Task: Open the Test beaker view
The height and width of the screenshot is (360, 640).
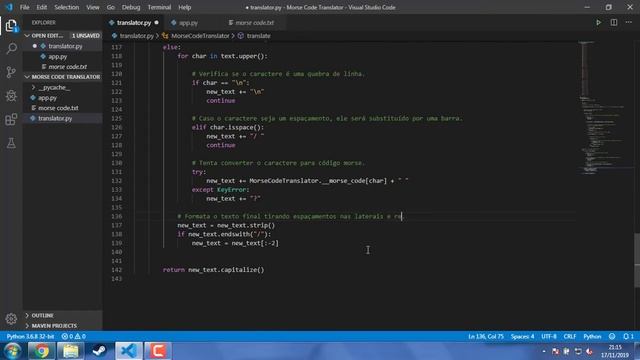Action: coord(11,143)
